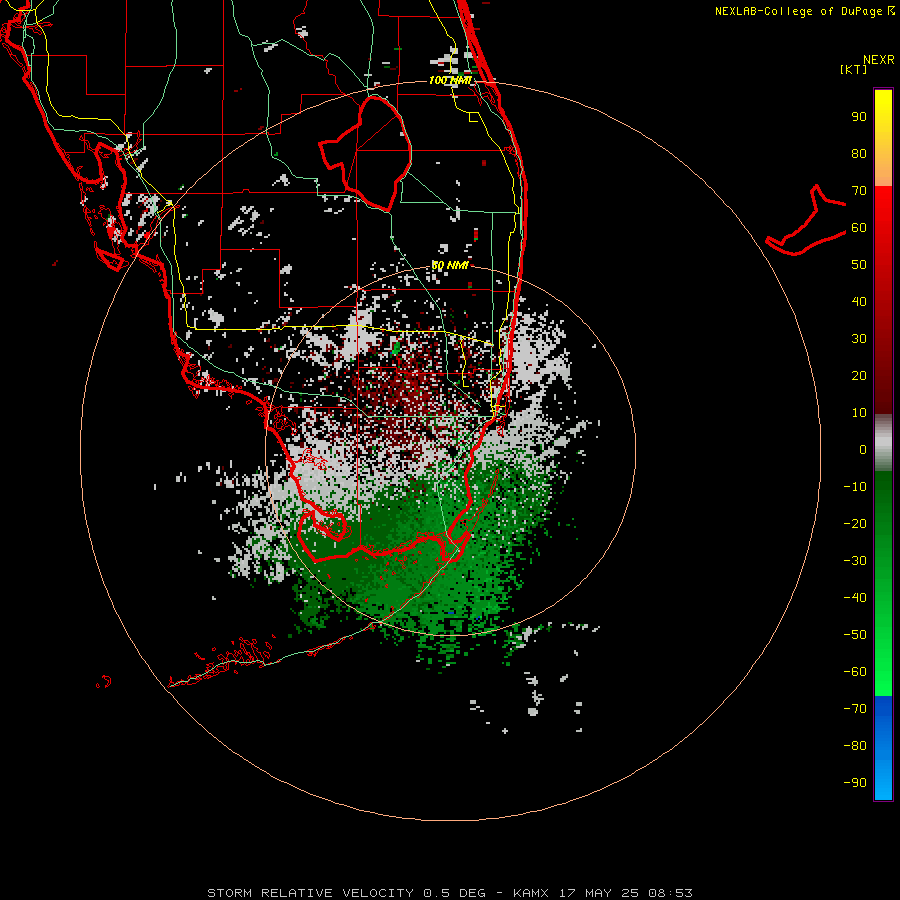Click the 30 knot scale label
Screen dimensions: 900x900
[859, 339]
